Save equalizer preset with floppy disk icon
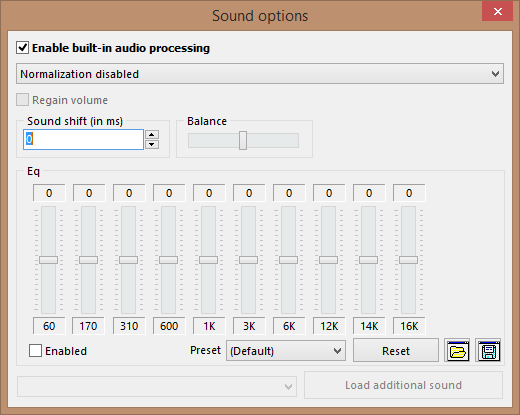 [x=489, y=350]
